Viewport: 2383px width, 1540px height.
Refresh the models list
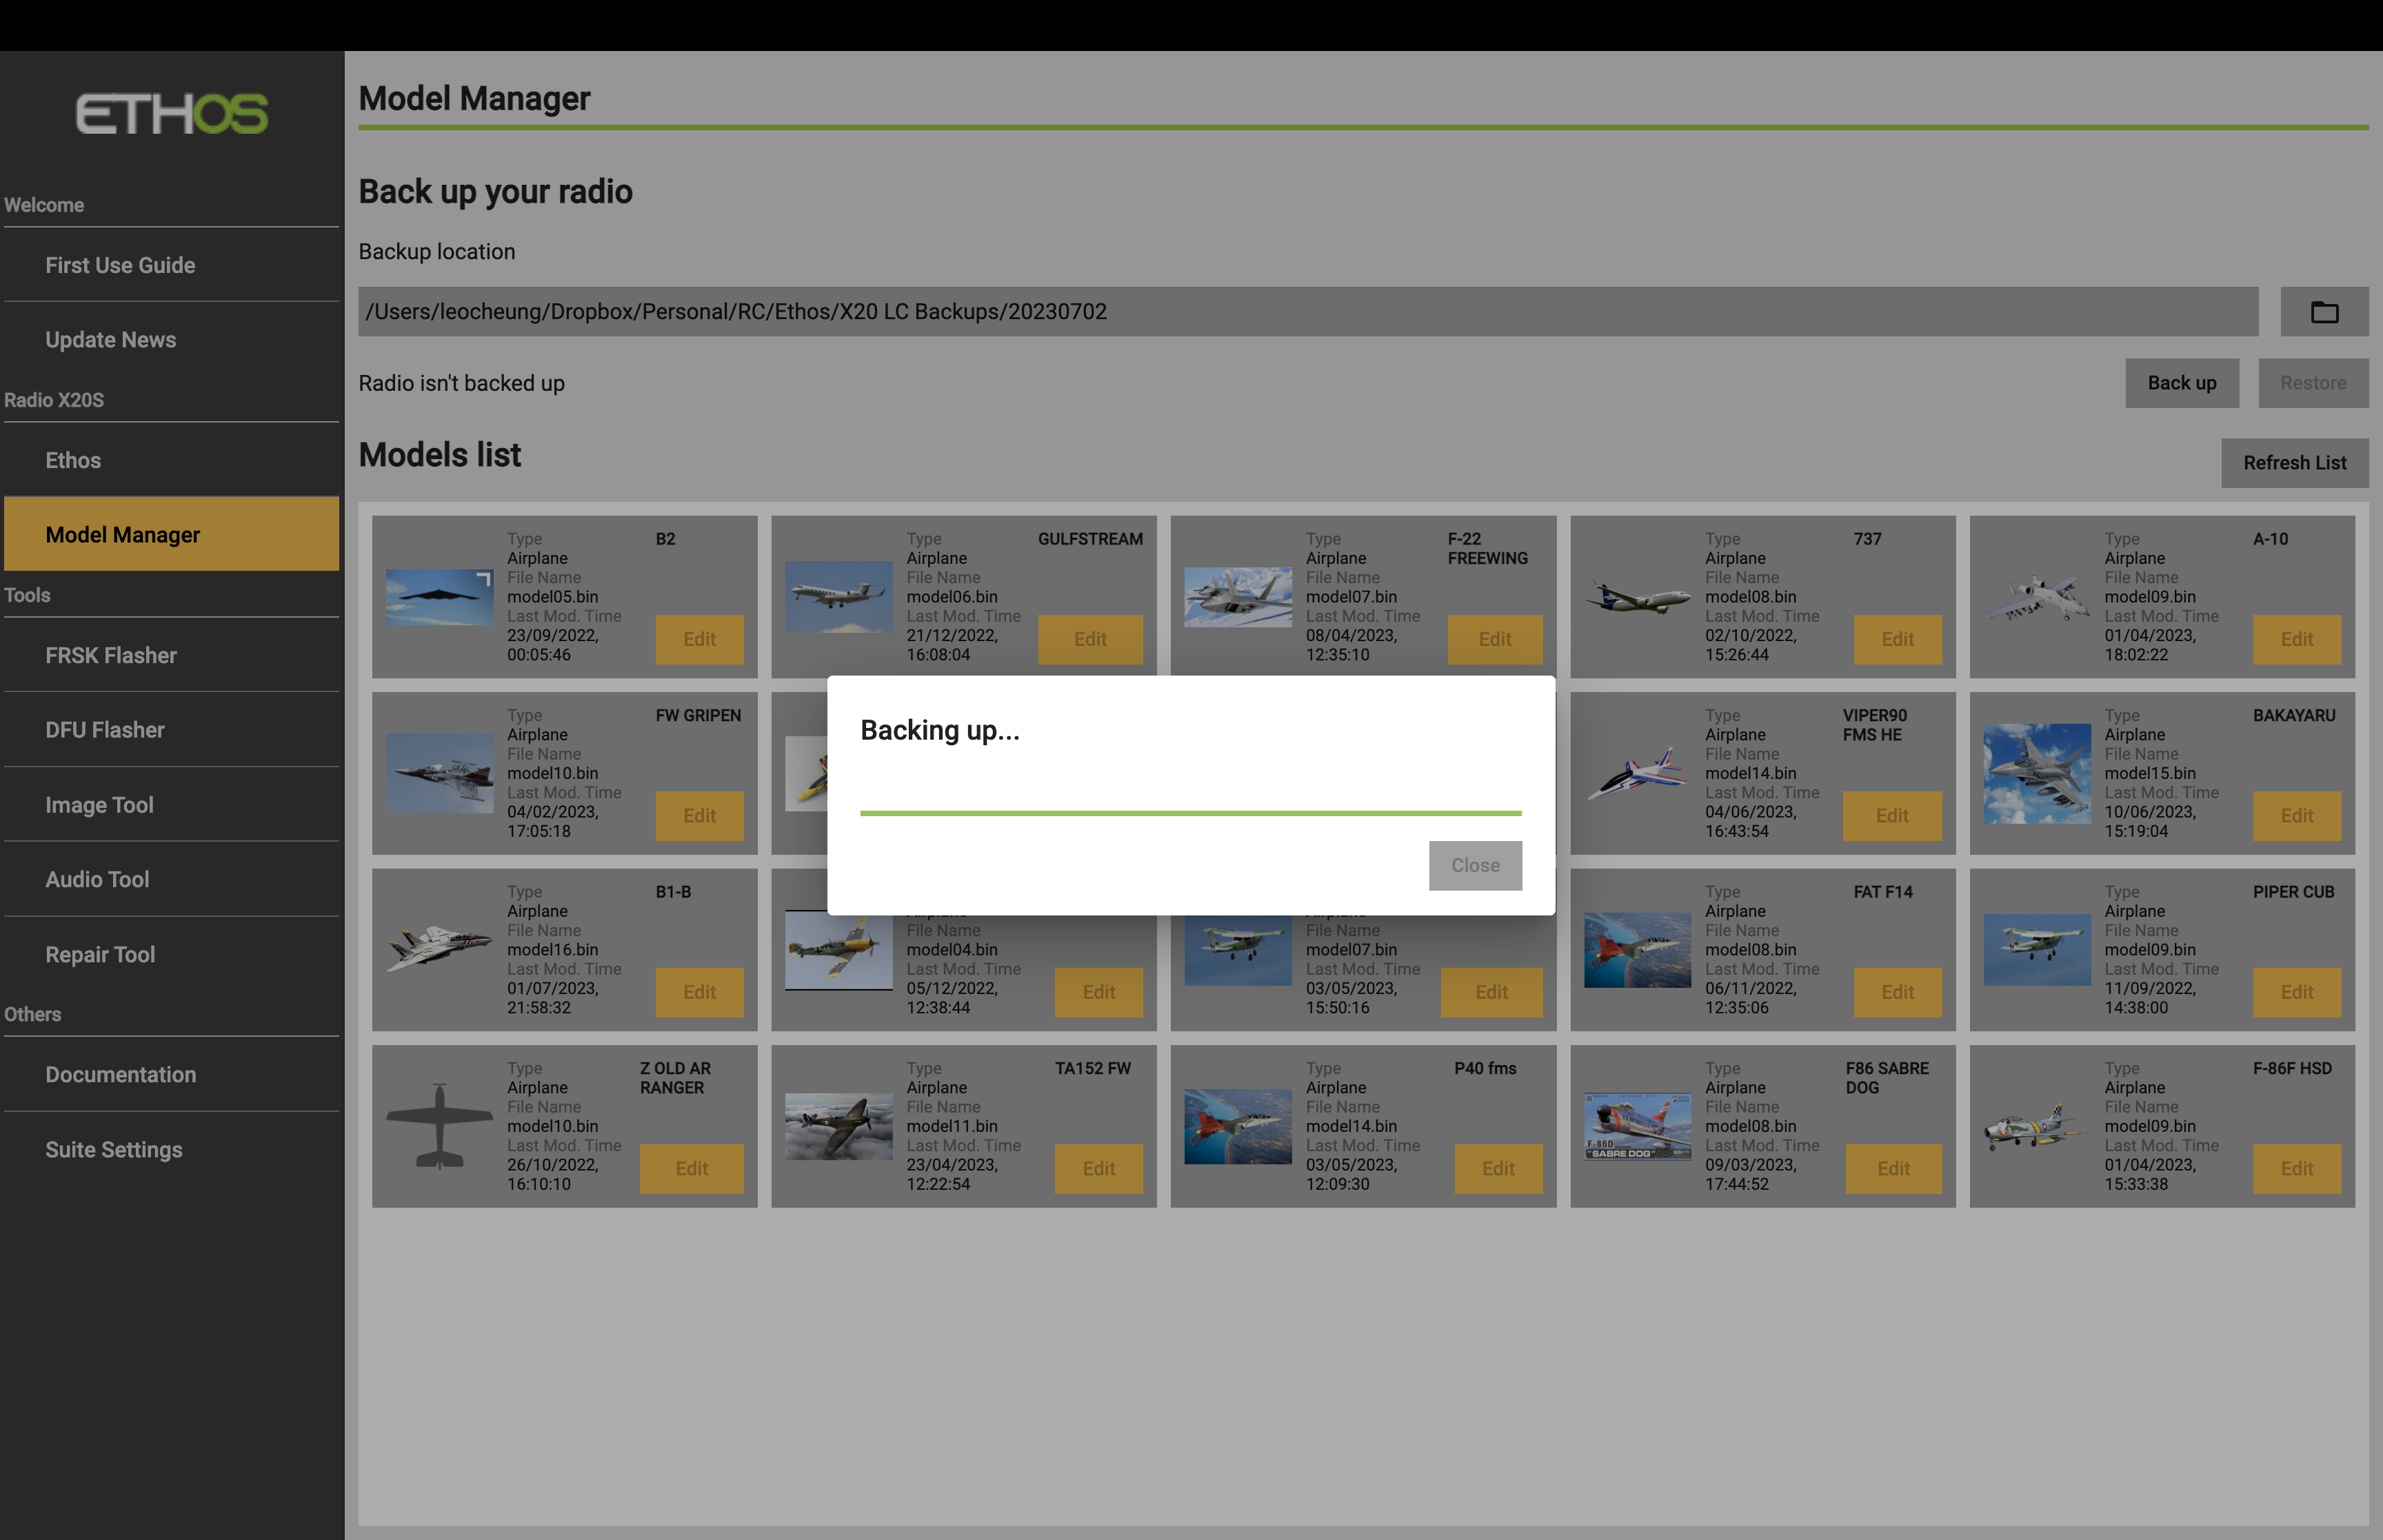coord(2294,463)
